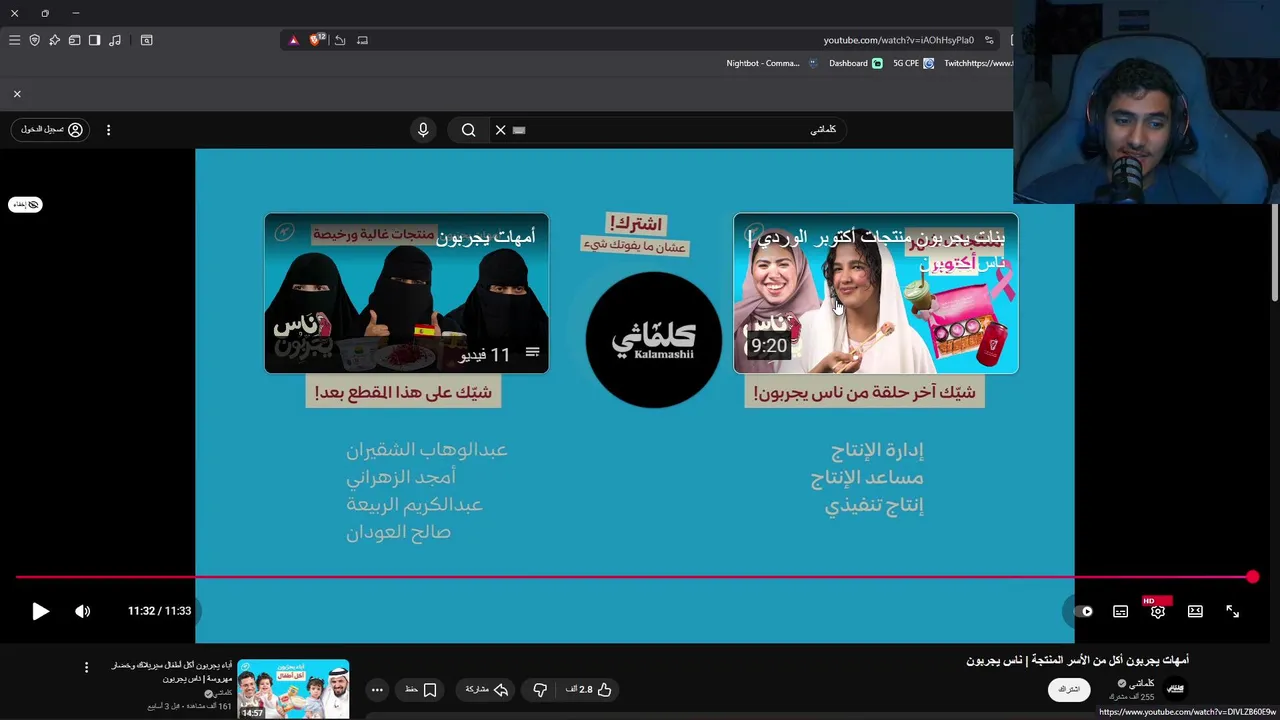
Task: Open Brave Shields panel icon
Action: [x=34, y=40]
